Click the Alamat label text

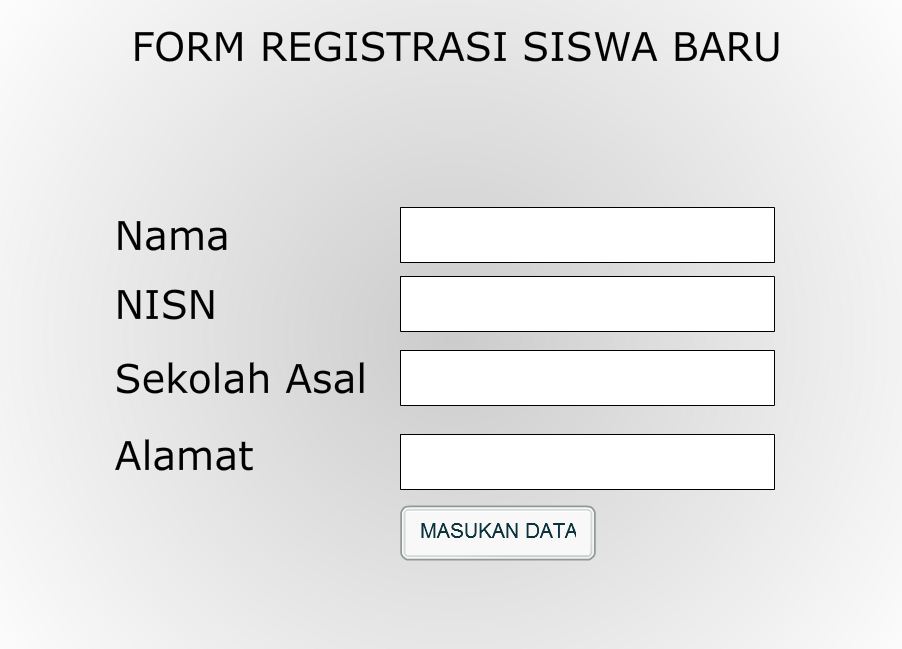point(184,456)
